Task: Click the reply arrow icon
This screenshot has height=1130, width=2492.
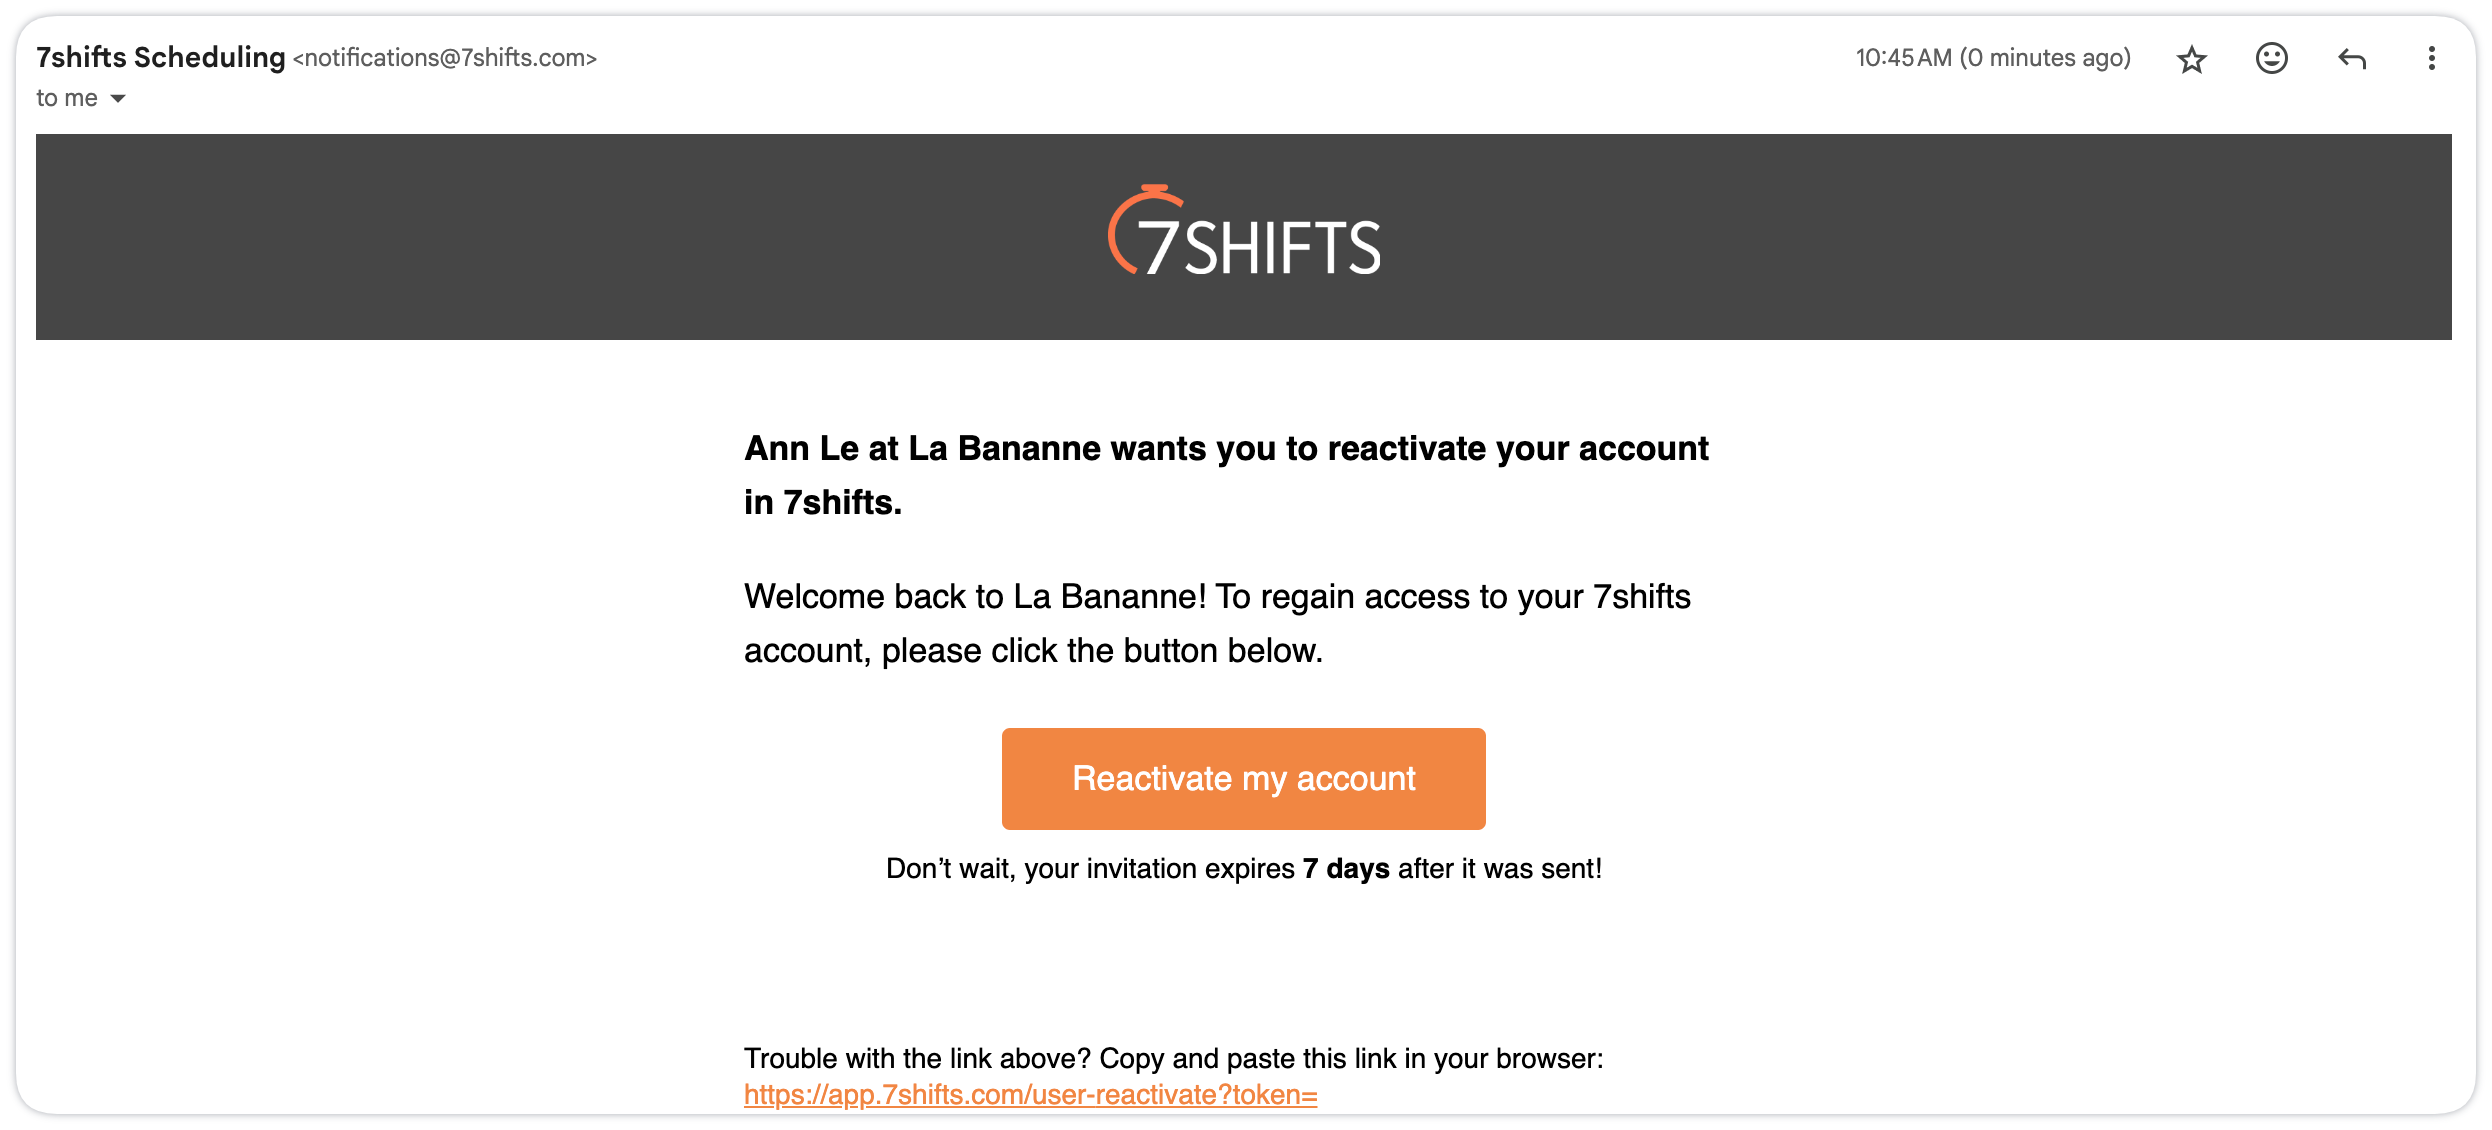Action: 2351,59
